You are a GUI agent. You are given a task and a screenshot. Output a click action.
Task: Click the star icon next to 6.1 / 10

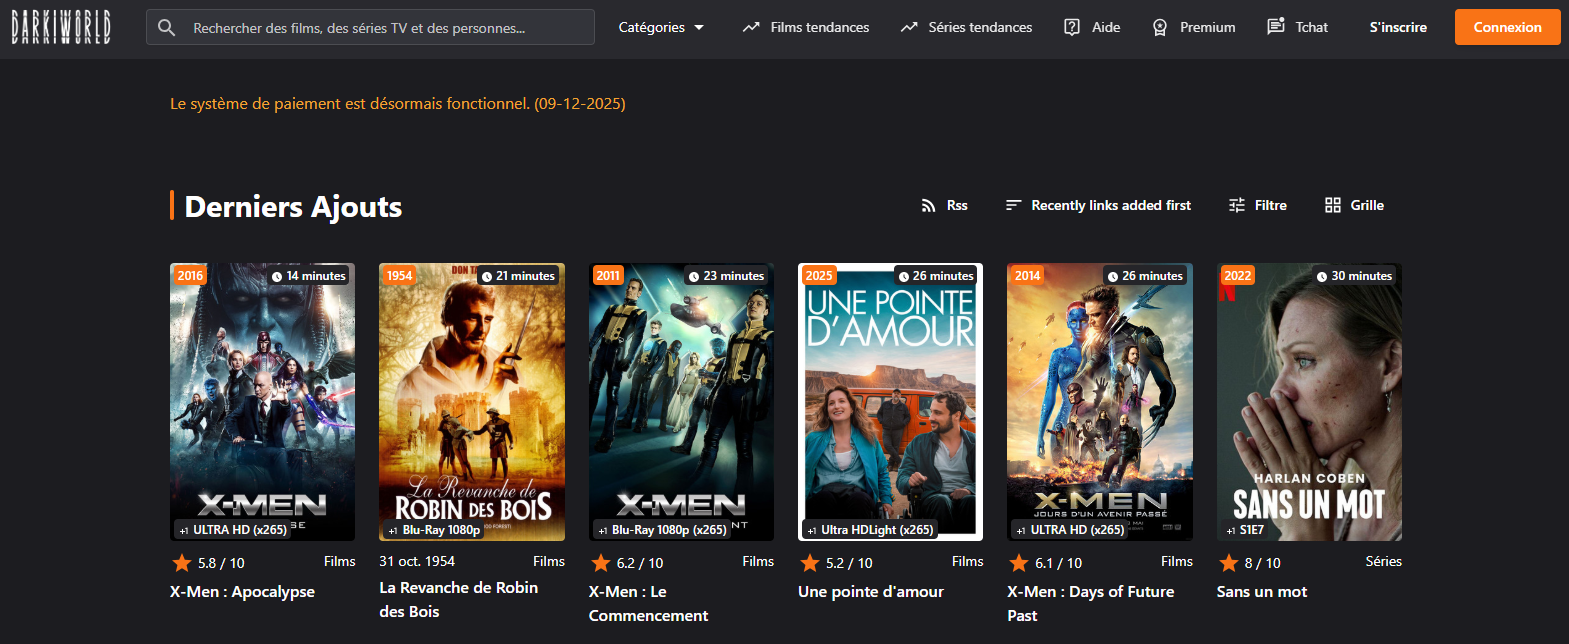coord(1019,563)
